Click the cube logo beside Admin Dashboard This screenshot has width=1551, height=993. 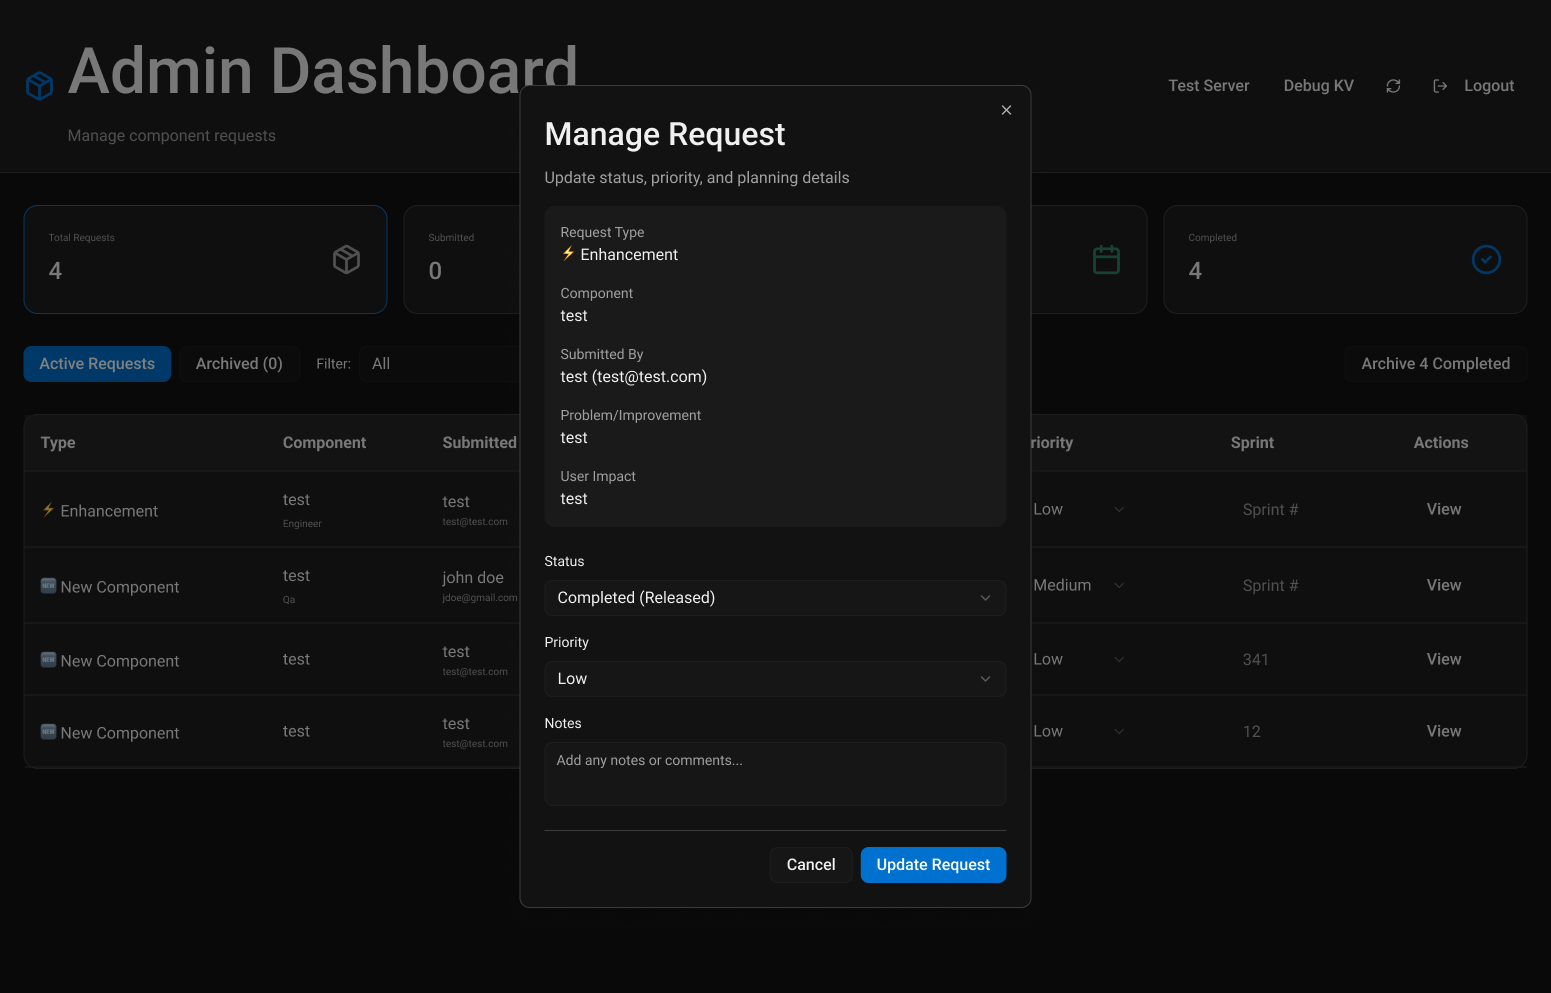(x=39, y=86)
